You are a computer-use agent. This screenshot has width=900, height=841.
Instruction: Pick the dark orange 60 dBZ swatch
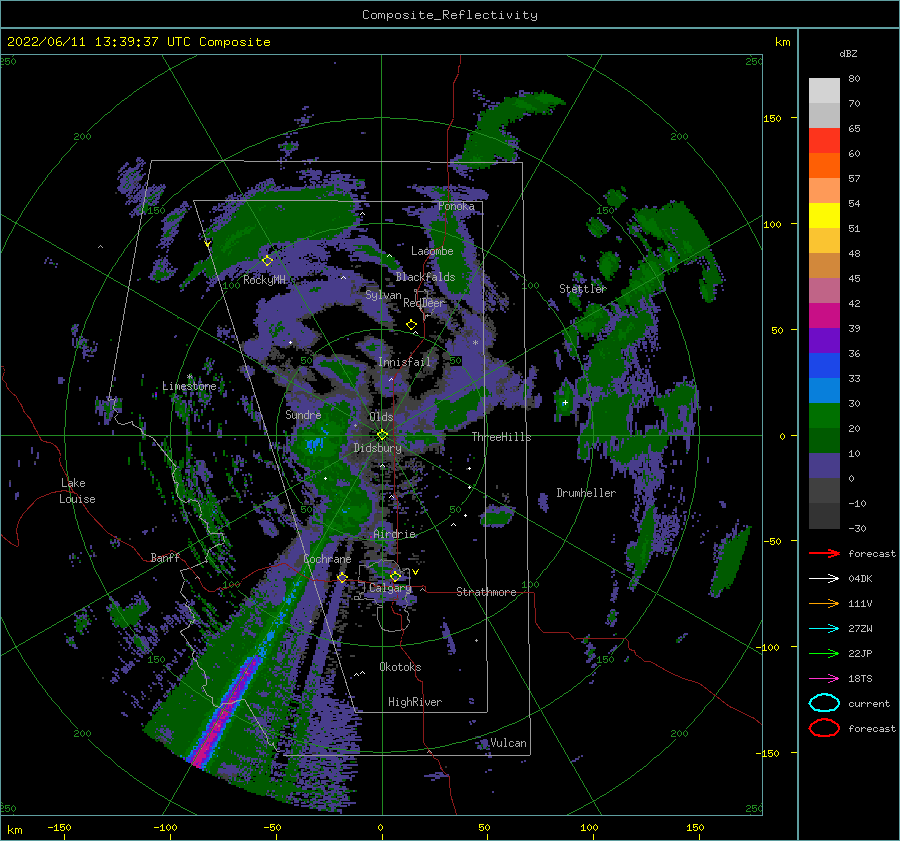pos(824,165)
